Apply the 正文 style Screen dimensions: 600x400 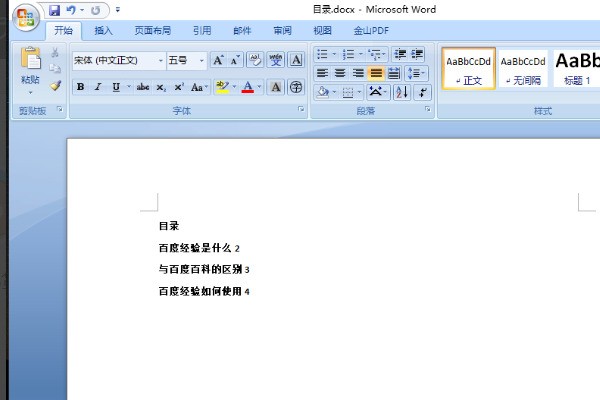click(x=470, y=68)
